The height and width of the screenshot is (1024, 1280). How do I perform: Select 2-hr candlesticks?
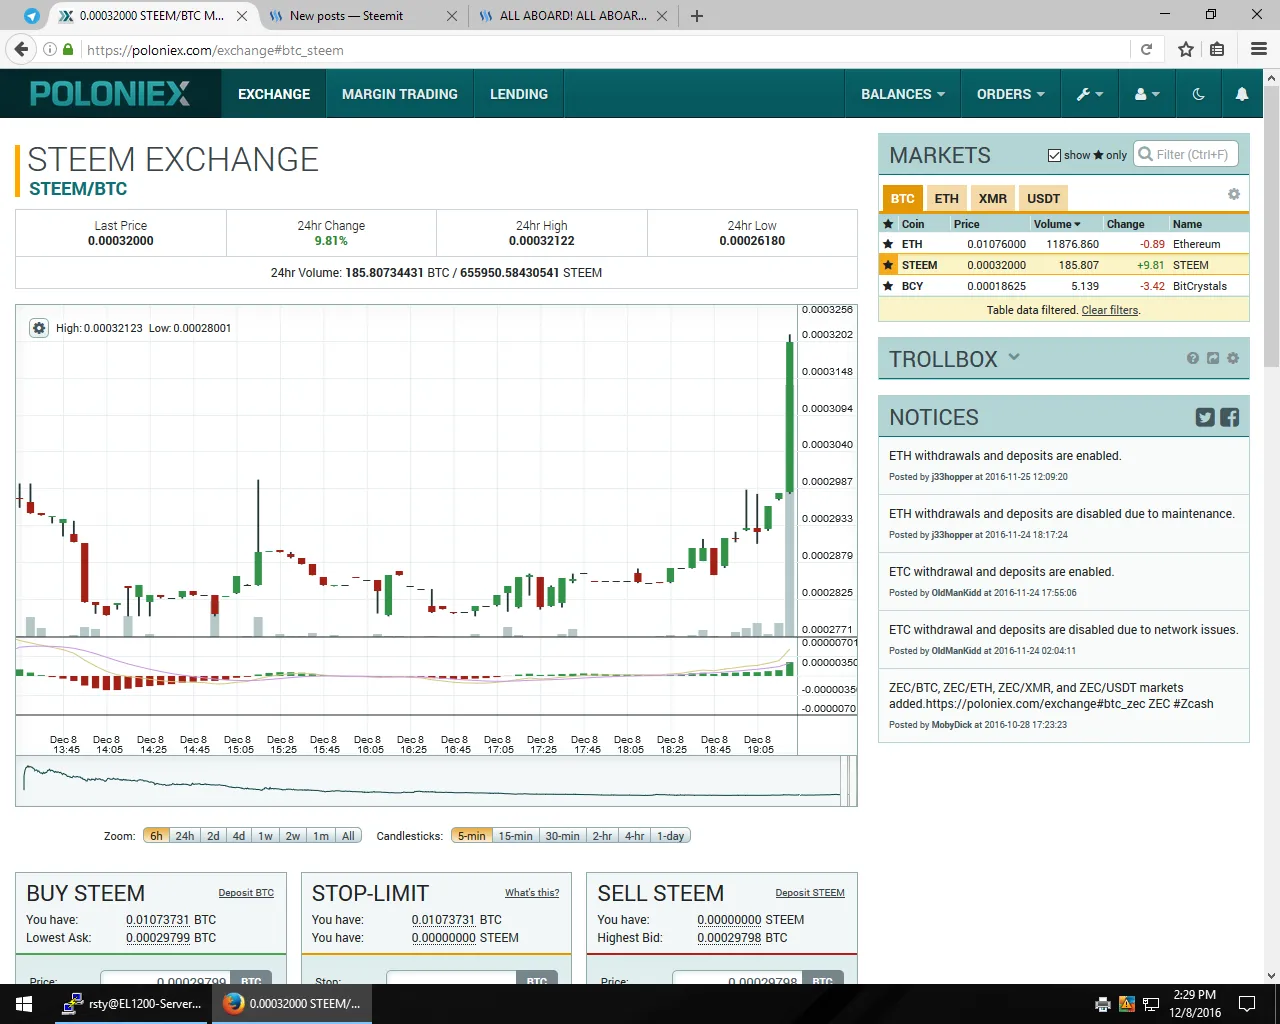(x=602, y=836)
